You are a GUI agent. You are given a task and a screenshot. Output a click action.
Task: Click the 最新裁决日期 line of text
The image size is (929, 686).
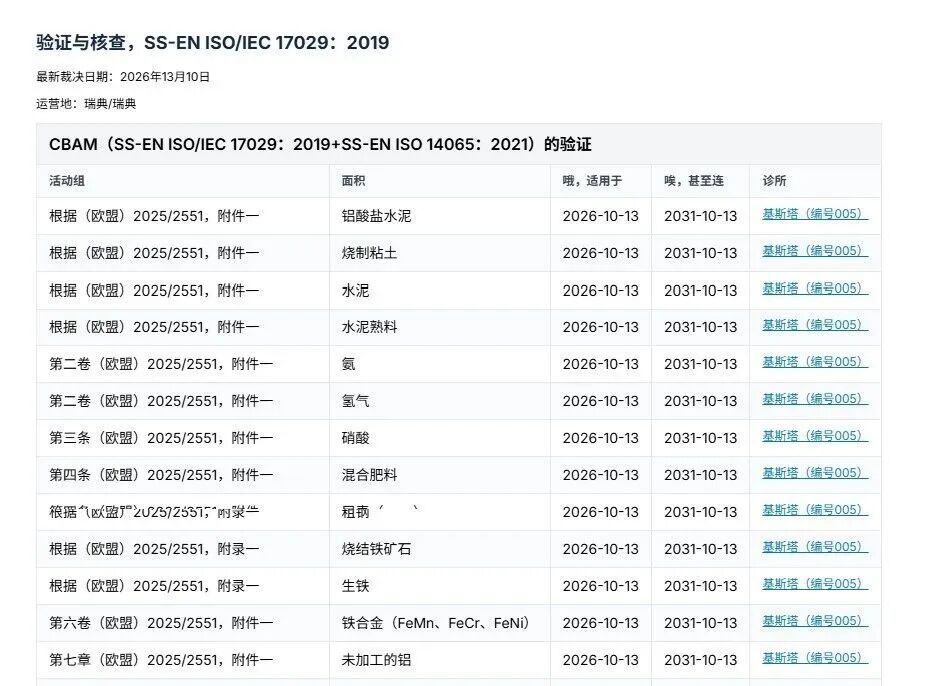(123, 77)
